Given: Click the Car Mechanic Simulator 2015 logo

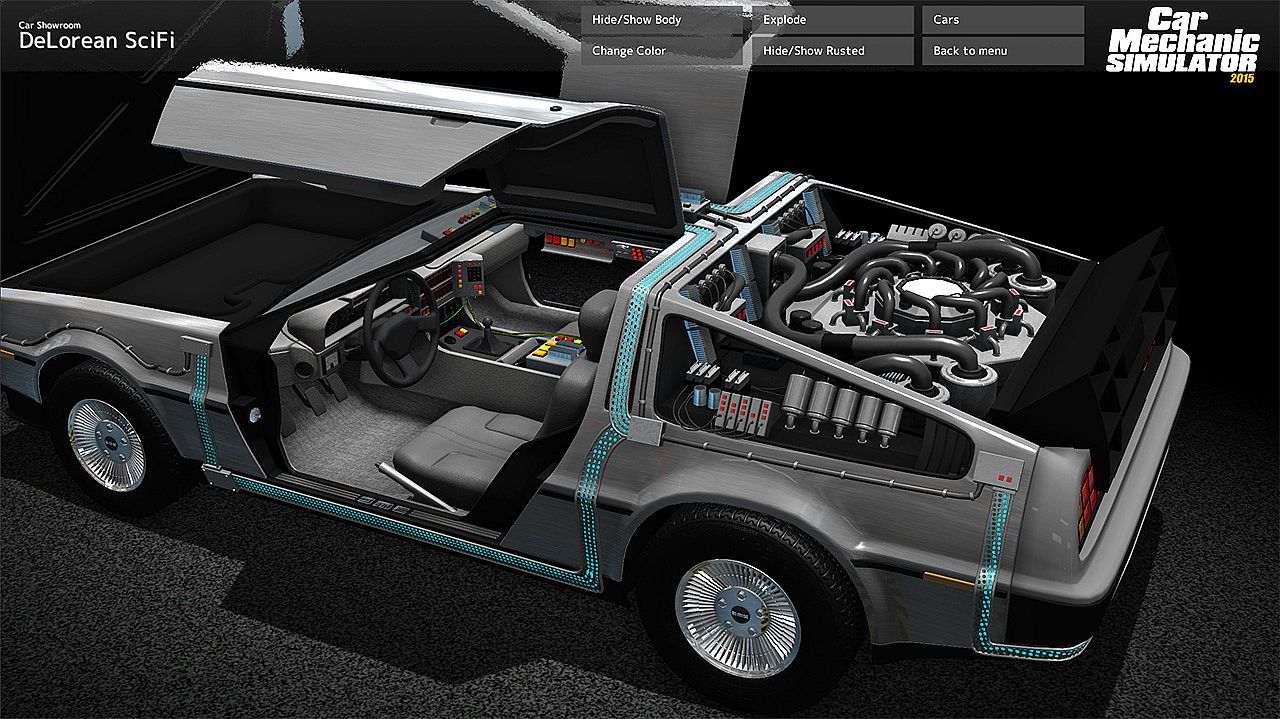Looking at the screenshot, I should (1182, 46).
